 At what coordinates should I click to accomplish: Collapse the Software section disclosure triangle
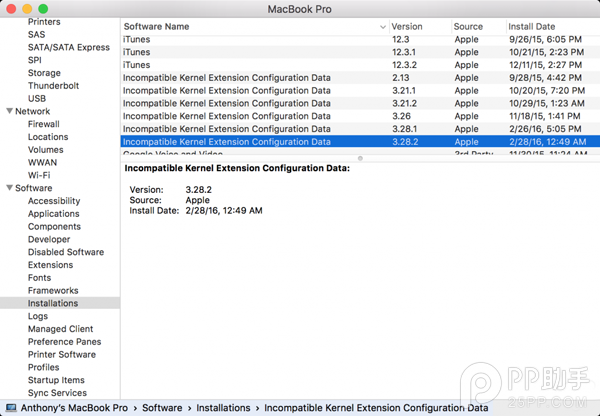click(x=9, y=188)
